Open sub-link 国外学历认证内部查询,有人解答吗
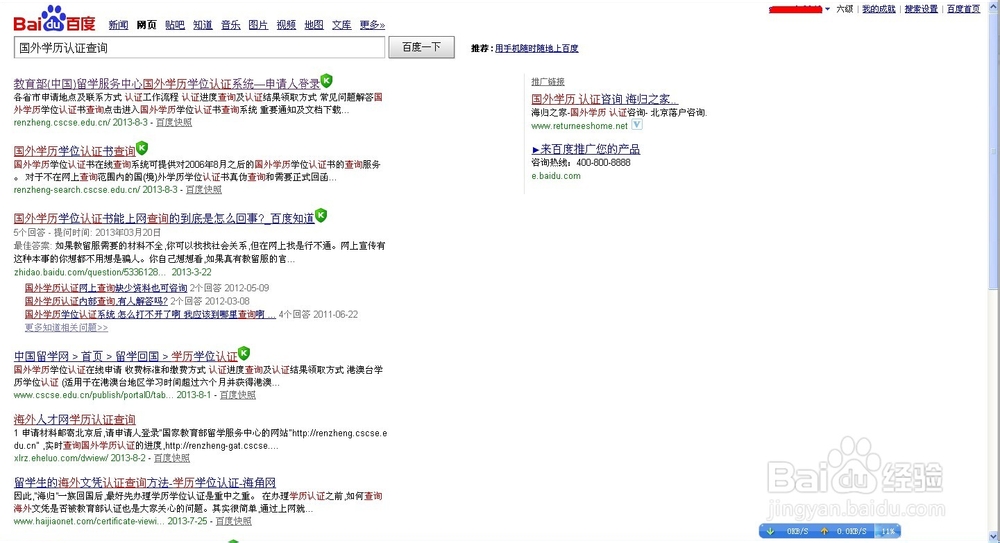This screenshot has height=543, width=1000. [x=96, y=301]
